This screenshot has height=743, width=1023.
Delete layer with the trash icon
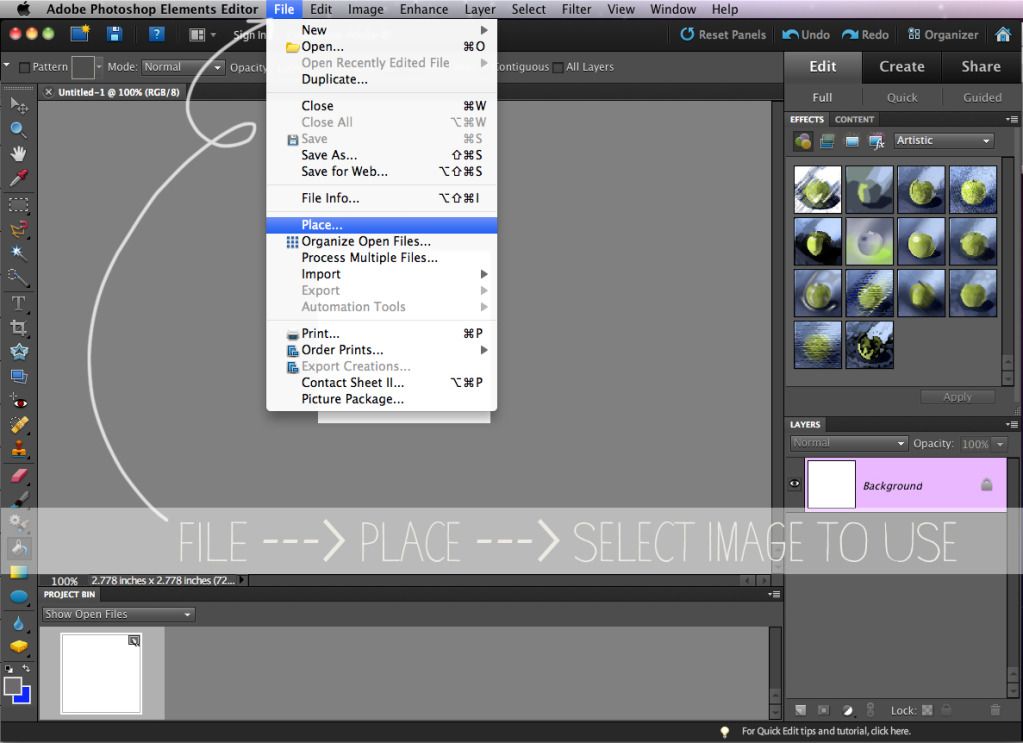click(x=994, y=710)
